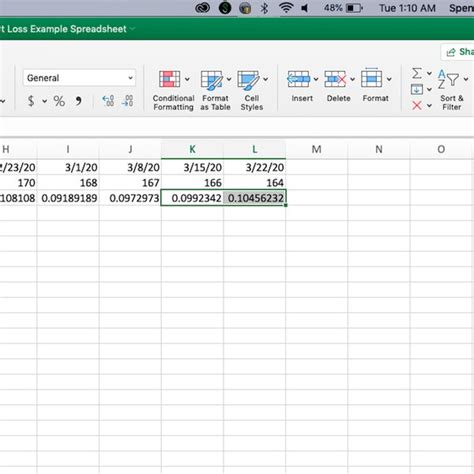Expand the Format dropdown arrow
The image size is (474, 474).
389,79
